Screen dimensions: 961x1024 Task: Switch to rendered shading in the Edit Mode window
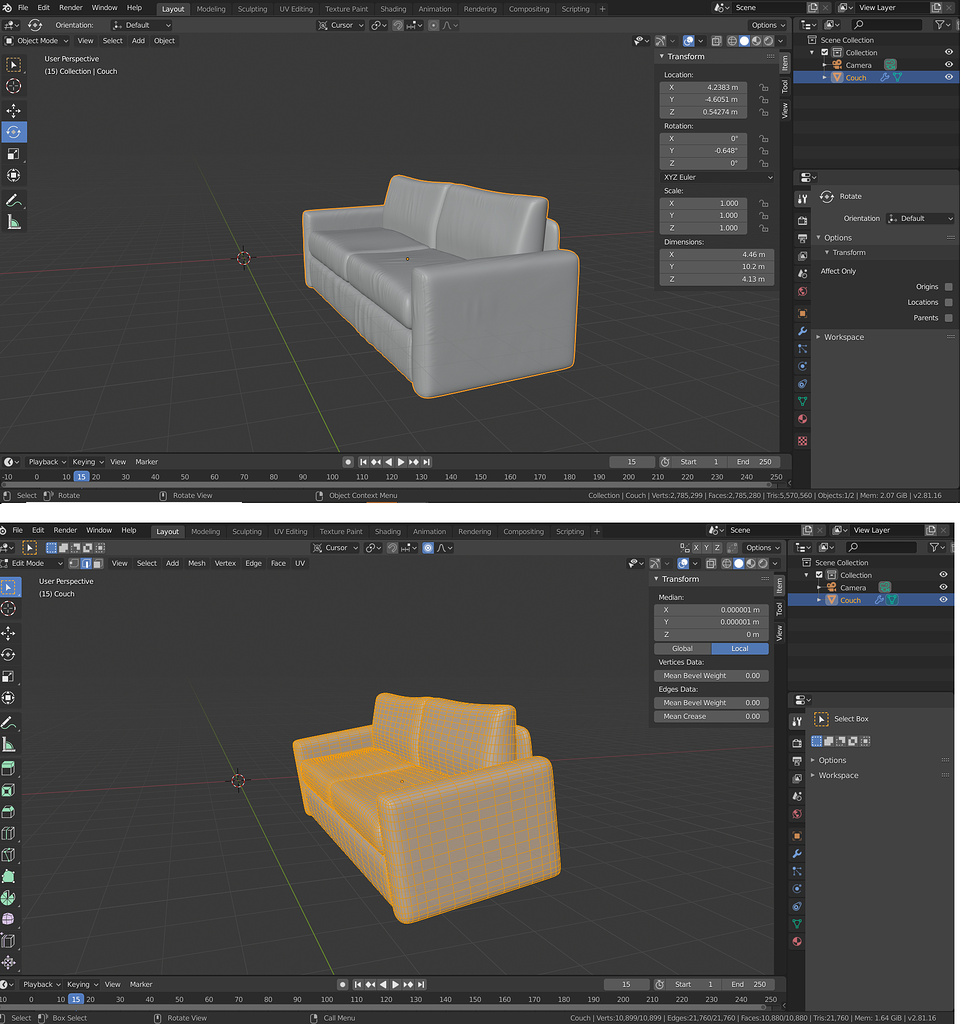click(x=763, y=563)
